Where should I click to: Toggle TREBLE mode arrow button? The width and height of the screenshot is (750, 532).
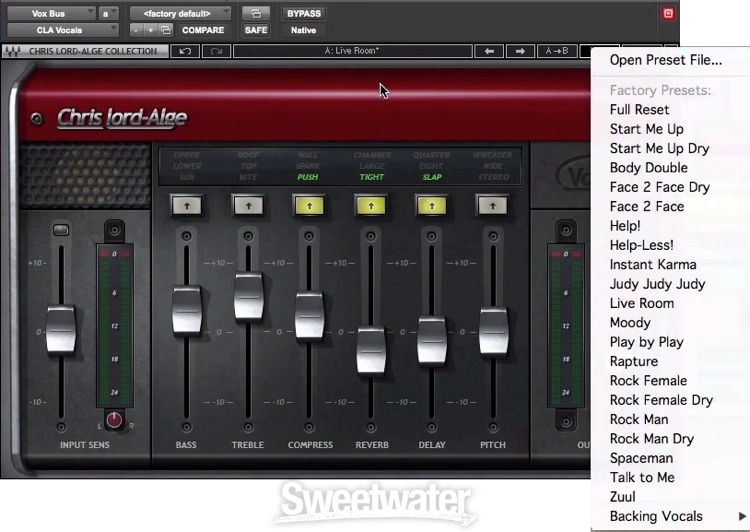click(x=248, y=206)
